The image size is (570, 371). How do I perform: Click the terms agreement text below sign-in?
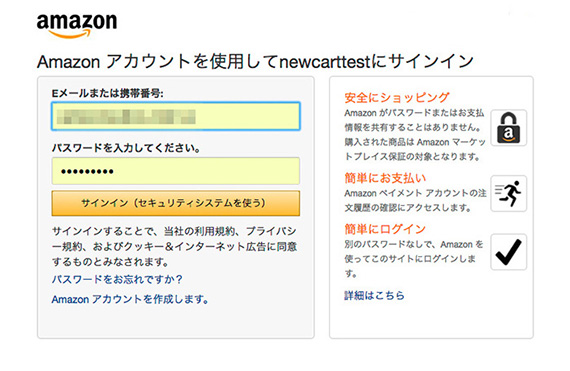[174, 246]
